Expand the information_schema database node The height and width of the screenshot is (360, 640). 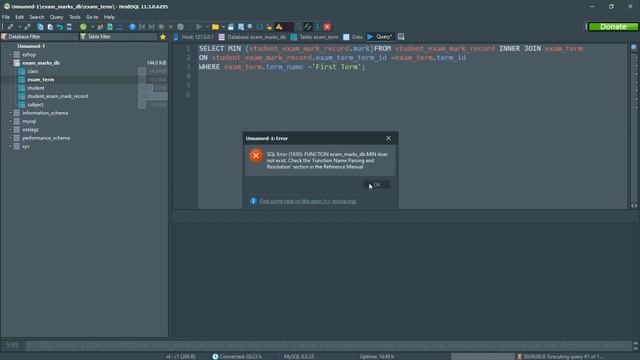pyautogui.click(x=11, y=113)
